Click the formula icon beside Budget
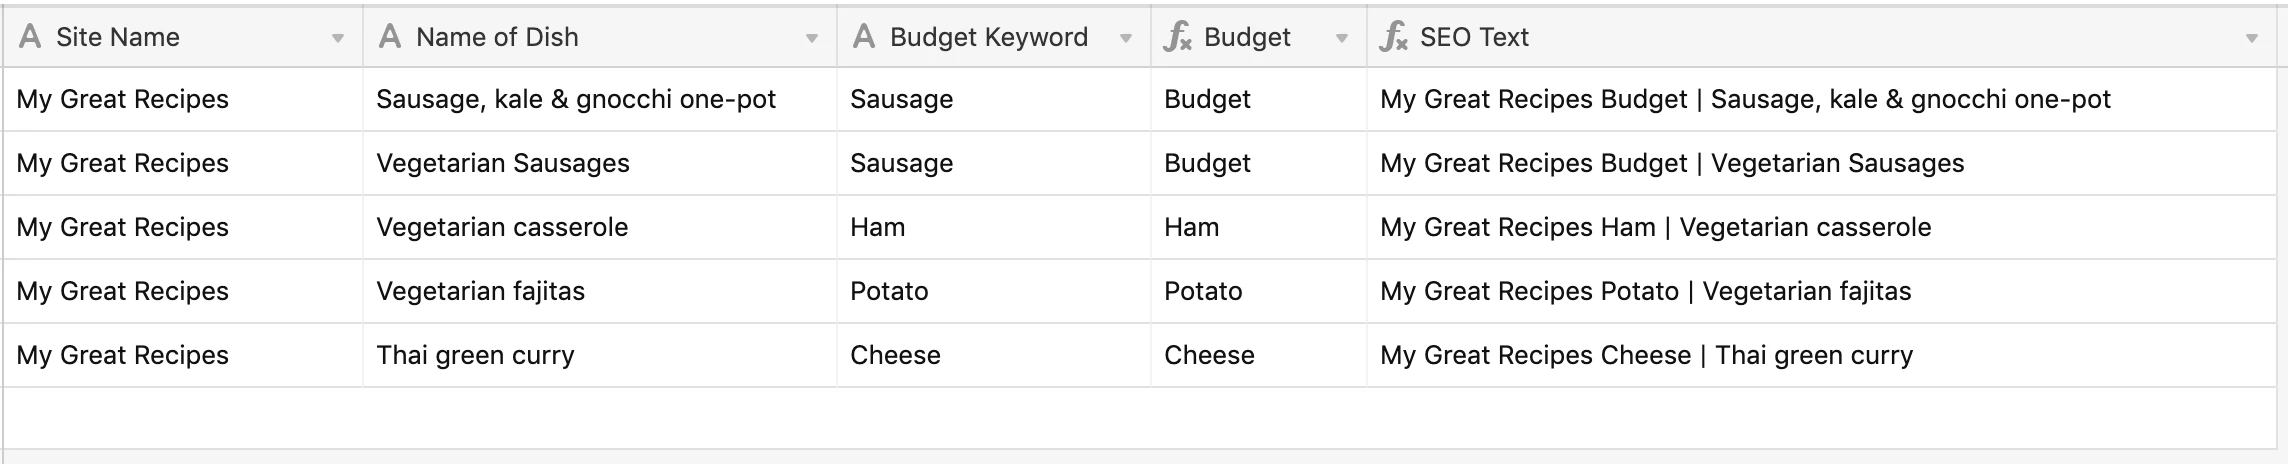Image resolution: width=2288 pixels, height=464 pixels. pyautogui.click(x=1178, y=37)
